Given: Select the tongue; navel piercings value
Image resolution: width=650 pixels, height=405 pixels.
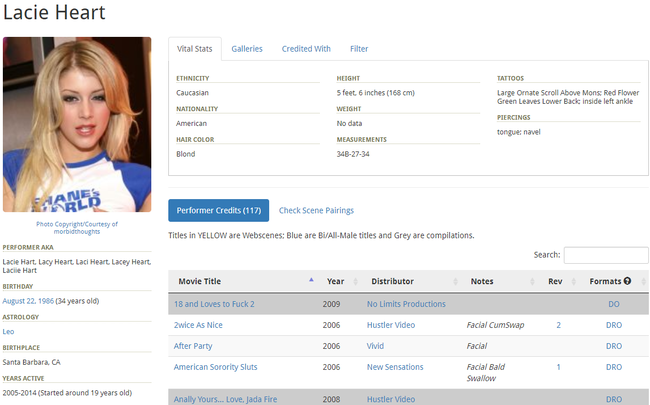Looking at the screenshot, I should pyautogui.click(x=519, y=132).
